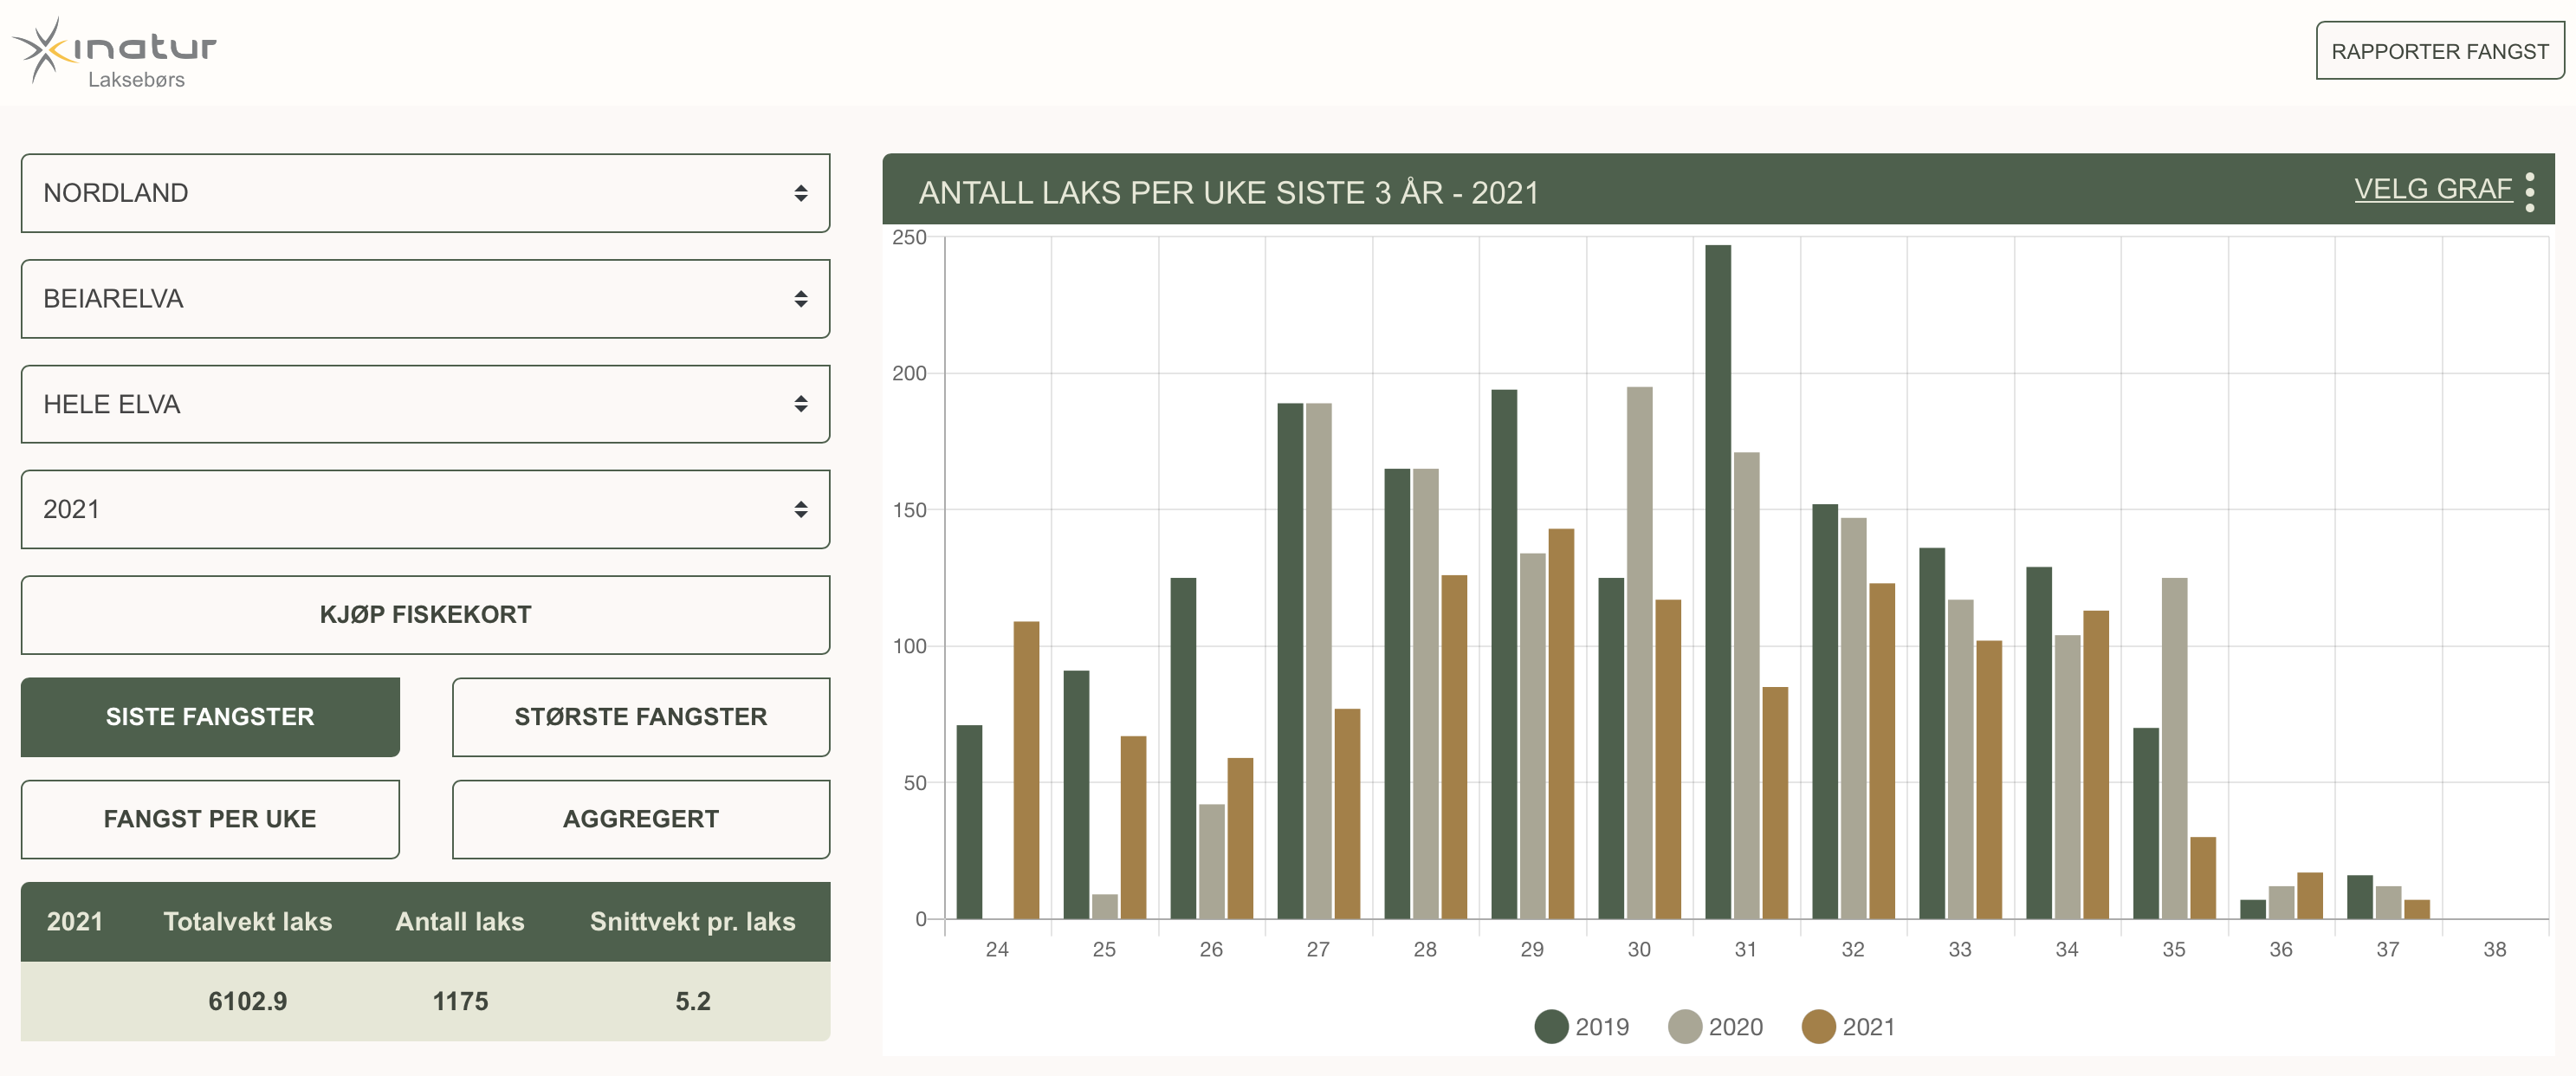Viewport: 2576px width, 1076px height.
Task: Click the RAPPORTER FANGST button
Action: pos(2438,51)
